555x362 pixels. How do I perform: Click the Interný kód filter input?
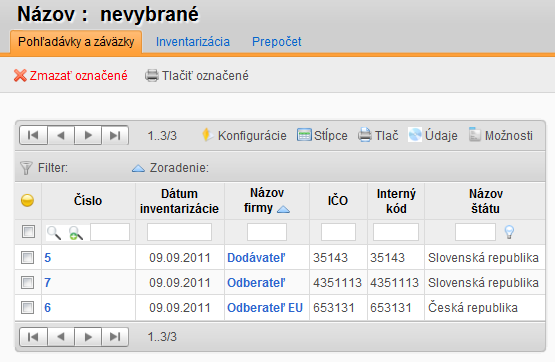pyautogui.click(x=396, y=232)
